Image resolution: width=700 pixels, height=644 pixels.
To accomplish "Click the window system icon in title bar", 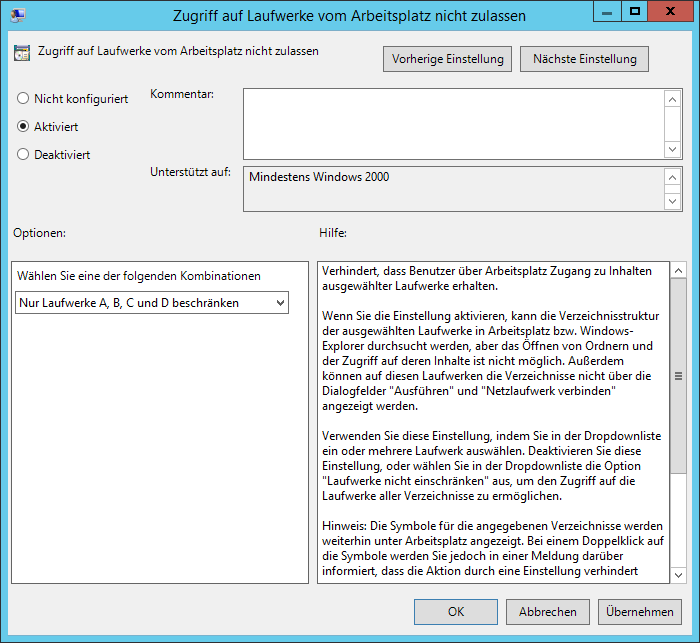I will click(18, 15).
